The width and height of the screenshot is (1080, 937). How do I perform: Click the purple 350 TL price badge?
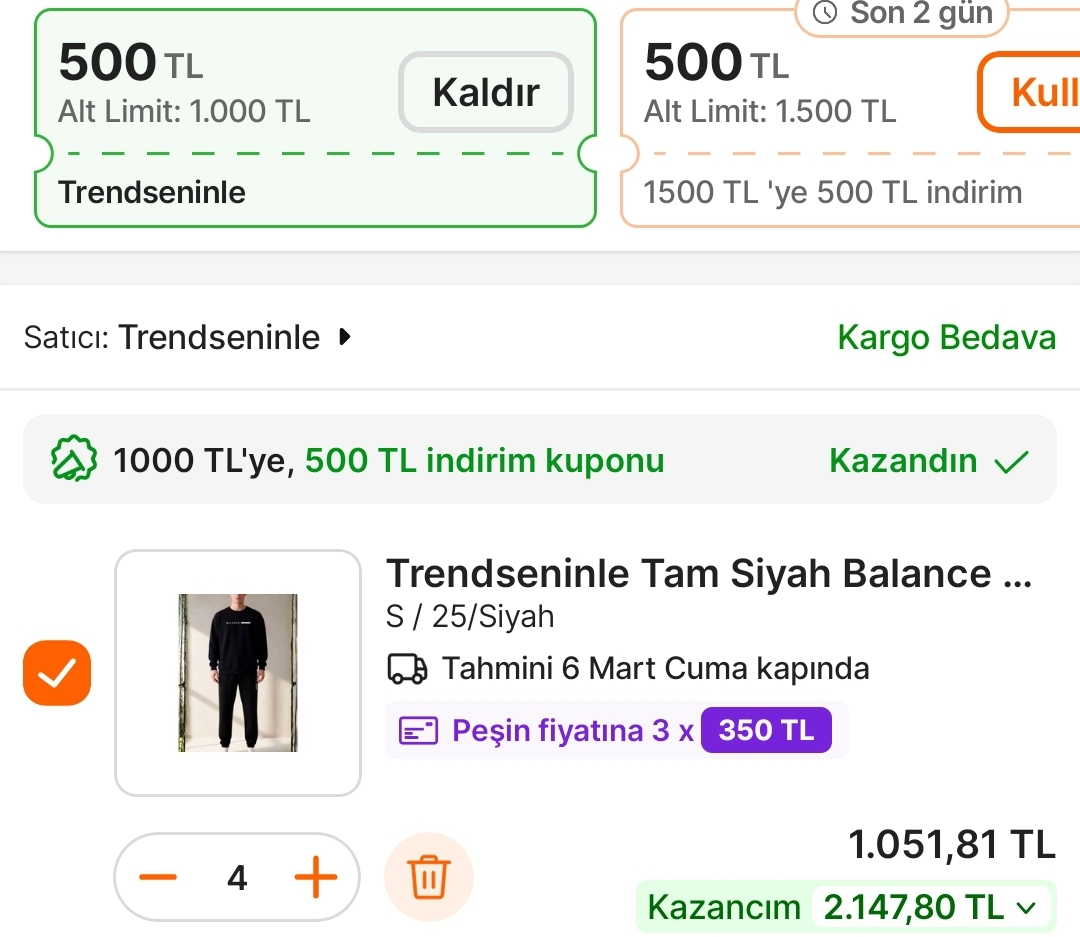(766, 729)
